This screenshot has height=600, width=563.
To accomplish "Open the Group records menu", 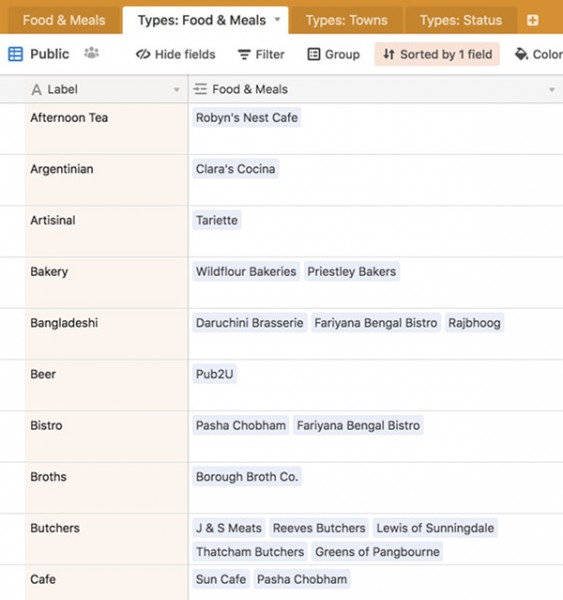I will (334, 54).
